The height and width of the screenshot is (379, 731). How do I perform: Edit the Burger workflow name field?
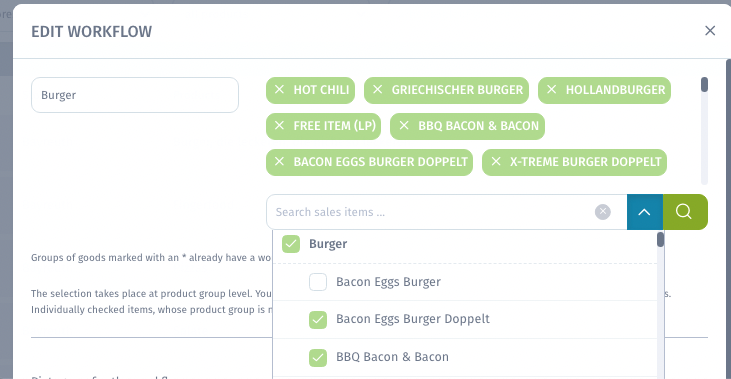click(135, 95)
